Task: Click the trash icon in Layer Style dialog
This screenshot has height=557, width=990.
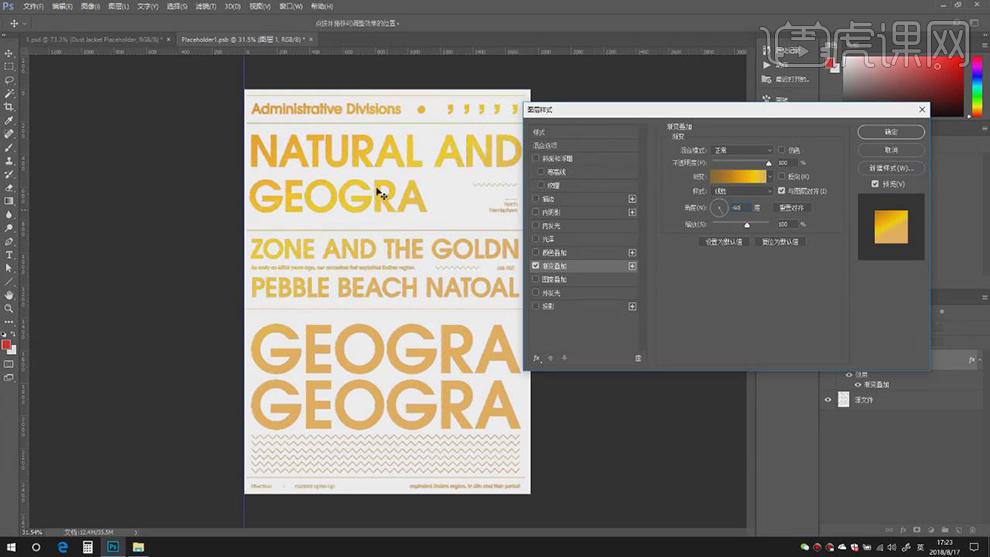Action: [638, 358]
